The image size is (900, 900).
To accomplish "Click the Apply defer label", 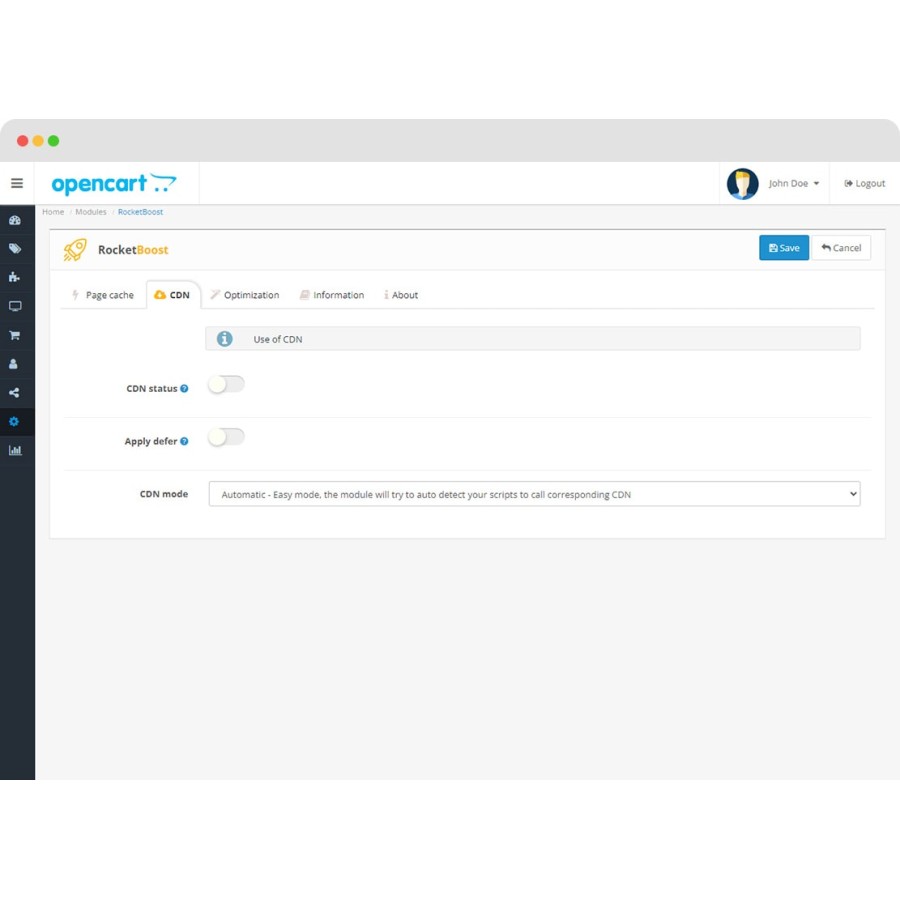I will tap(150, 441).
